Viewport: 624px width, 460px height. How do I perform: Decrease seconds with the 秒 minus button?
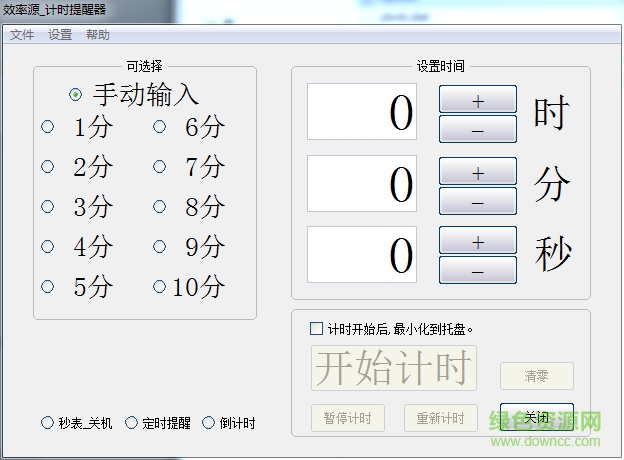(x=478, y=270)
